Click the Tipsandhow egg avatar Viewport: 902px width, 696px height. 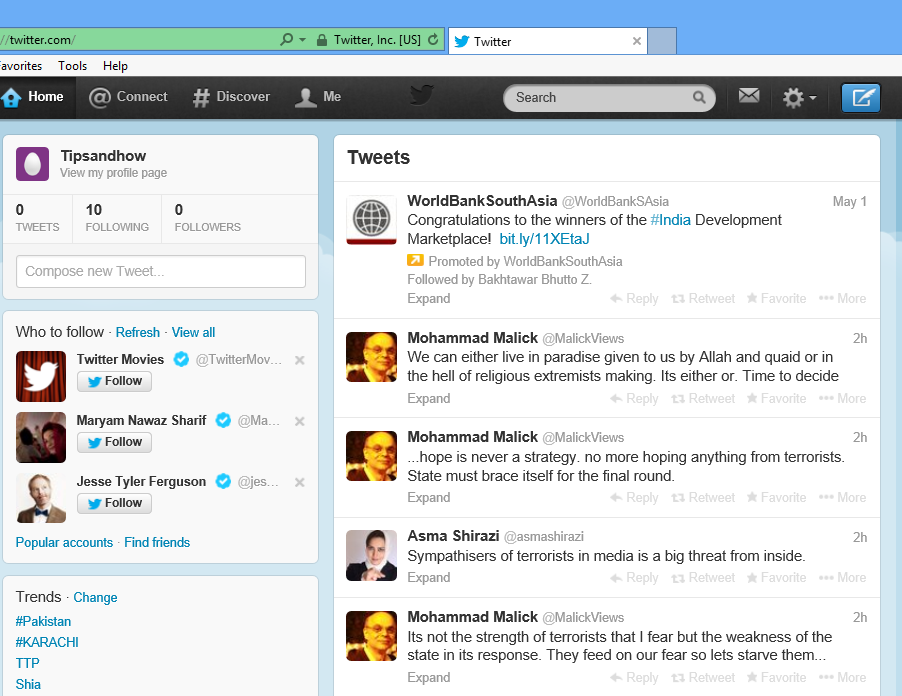(32, 164)
